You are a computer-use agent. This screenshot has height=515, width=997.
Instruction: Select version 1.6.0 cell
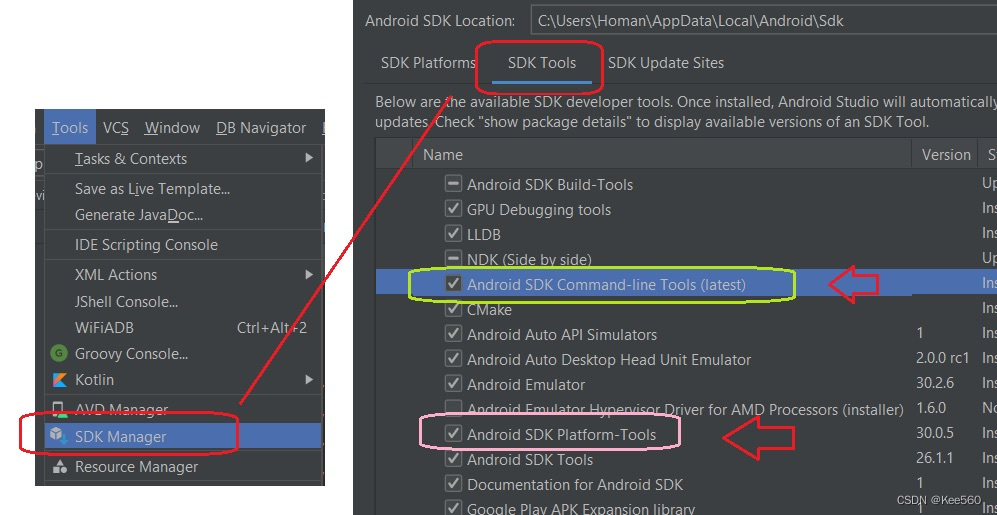931,408
